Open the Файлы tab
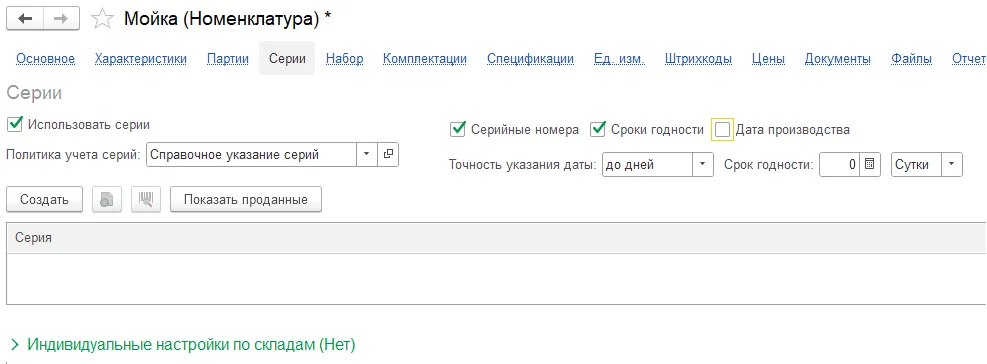987x364 pixels. tap(911, 59)
